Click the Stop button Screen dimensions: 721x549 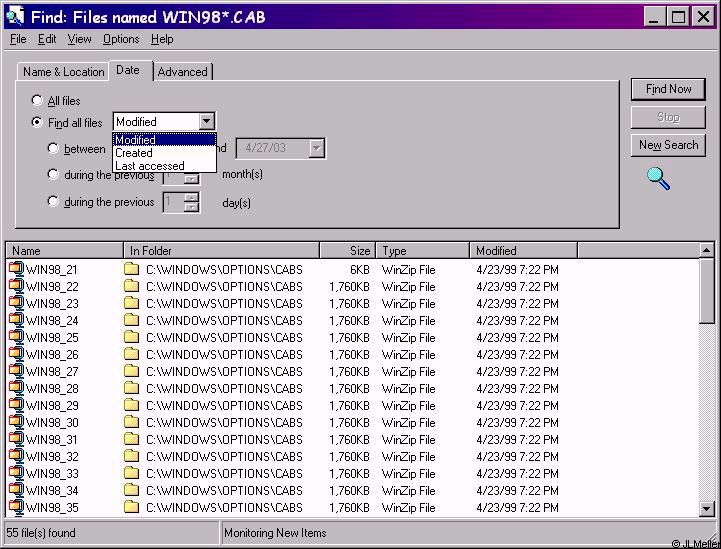668,117
